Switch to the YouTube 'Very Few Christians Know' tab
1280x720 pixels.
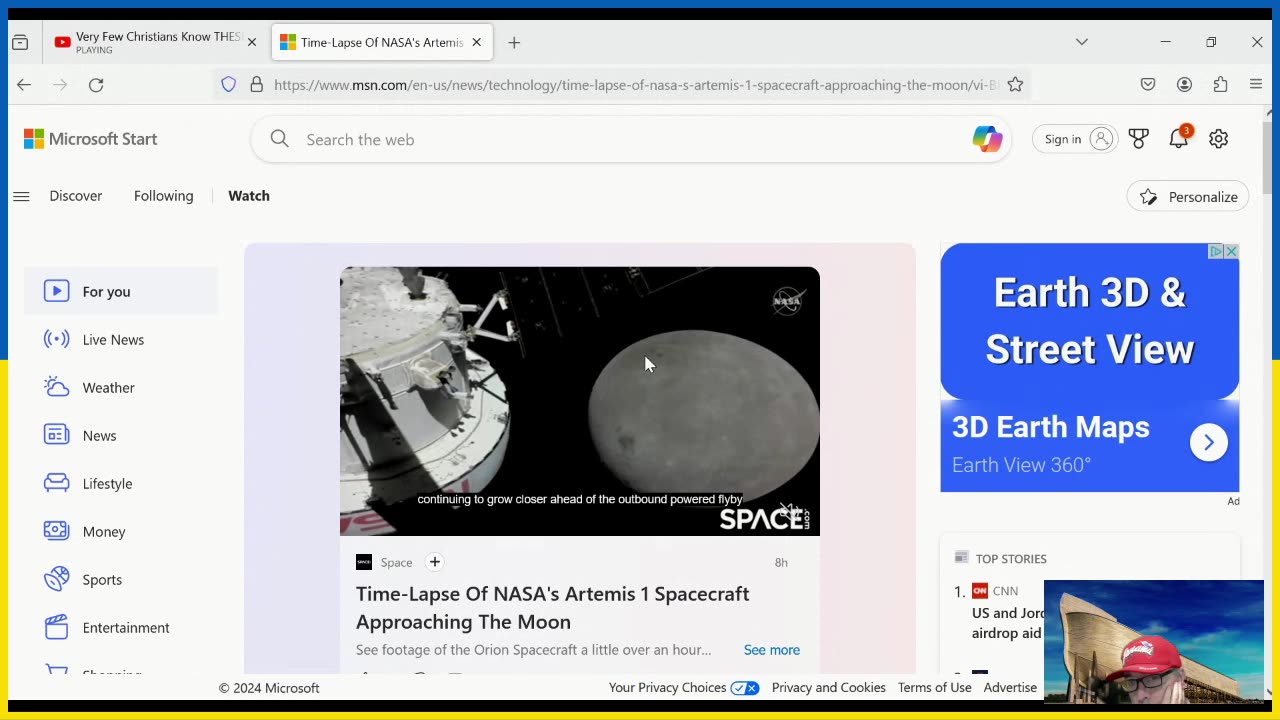(149, 42)
